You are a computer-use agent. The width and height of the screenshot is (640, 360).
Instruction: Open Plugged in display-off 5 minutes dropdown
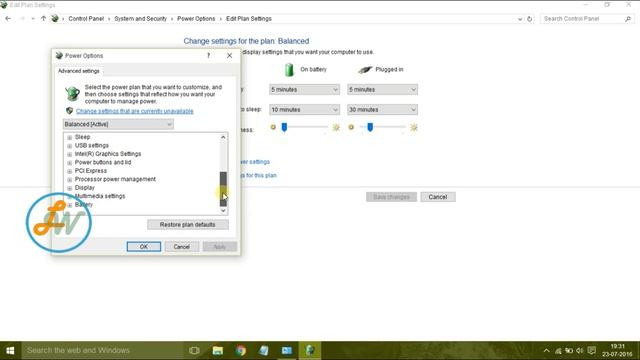tap(382, 89)
